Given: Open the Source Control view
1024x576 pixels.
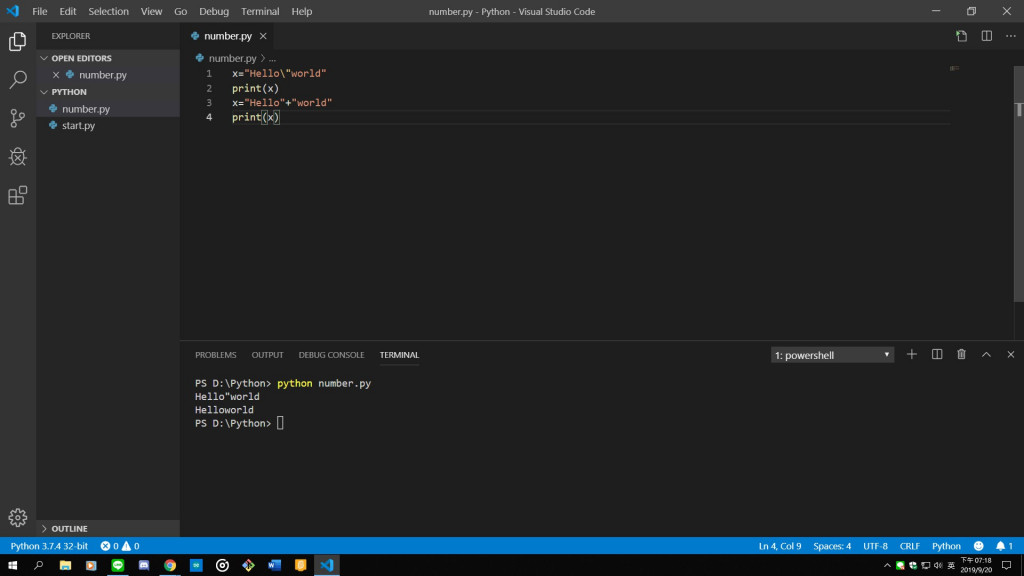Looking at the screenshot, I should (x=18, y=118).
